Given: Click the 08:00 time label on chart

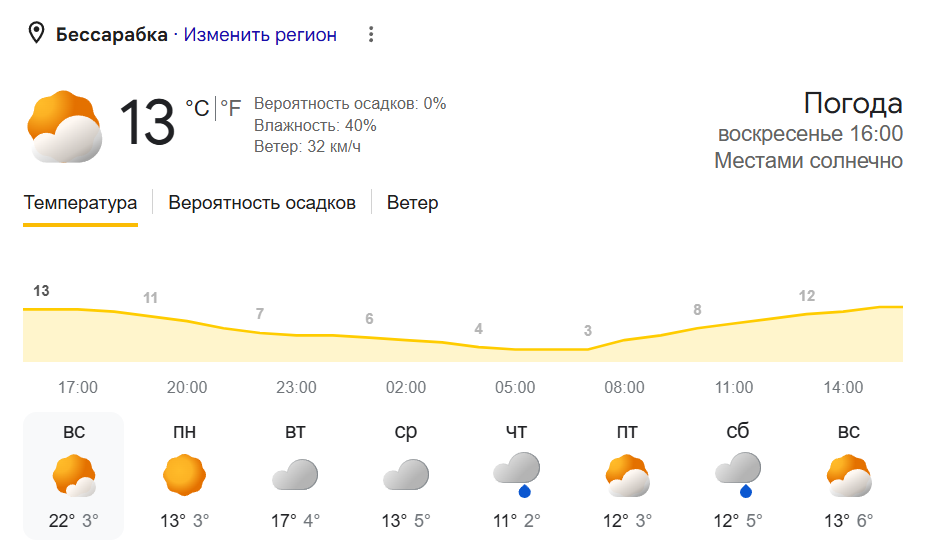Looking at the screenshot, I should click(624, 388).
